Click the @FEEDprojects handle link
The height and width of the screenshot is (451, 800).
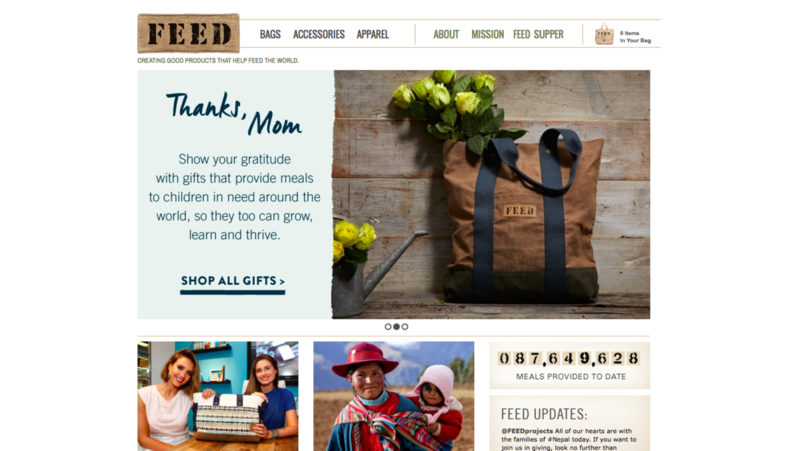click(527, 431)
